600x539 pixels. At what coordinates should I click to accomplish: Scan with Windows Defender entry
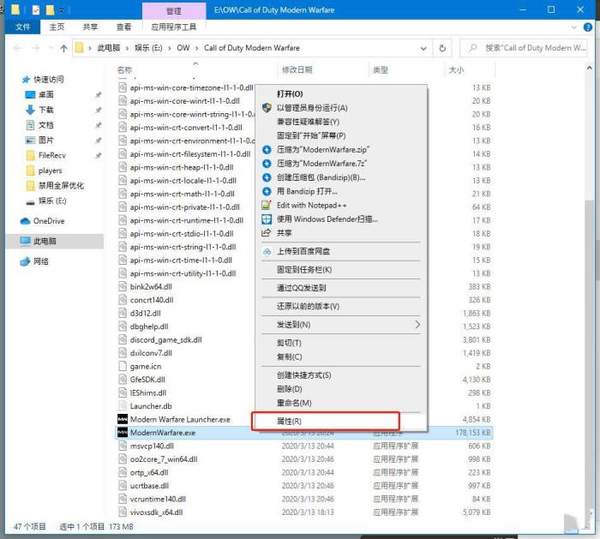coord(327,219)
